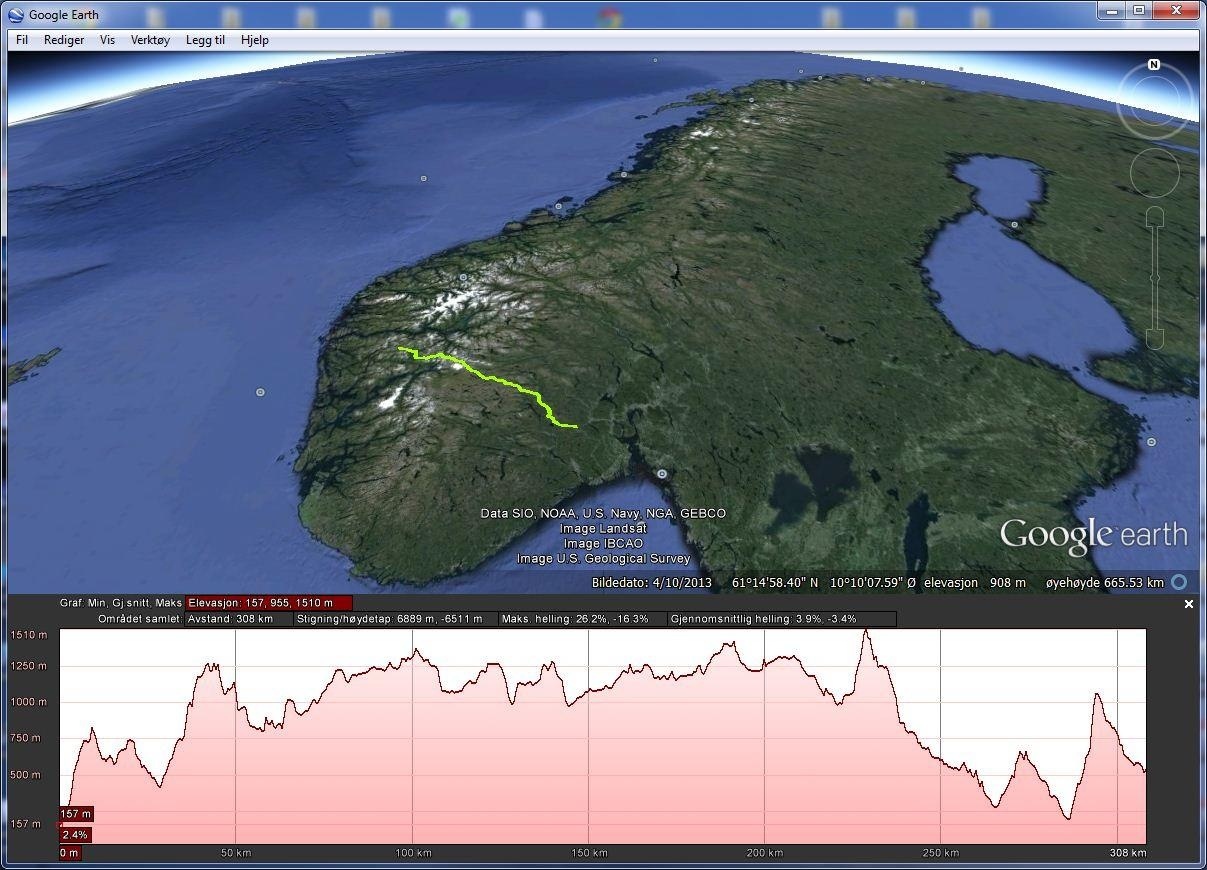Open the Rediger menu

[x=64, y=40]
